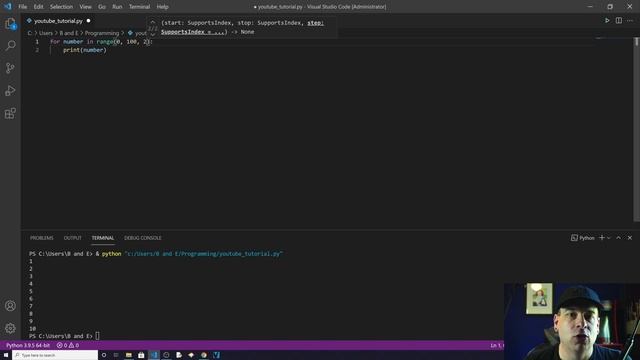Open the Selection menu
The height and width of the screenshot is (360, 640).
pos(61,7)
